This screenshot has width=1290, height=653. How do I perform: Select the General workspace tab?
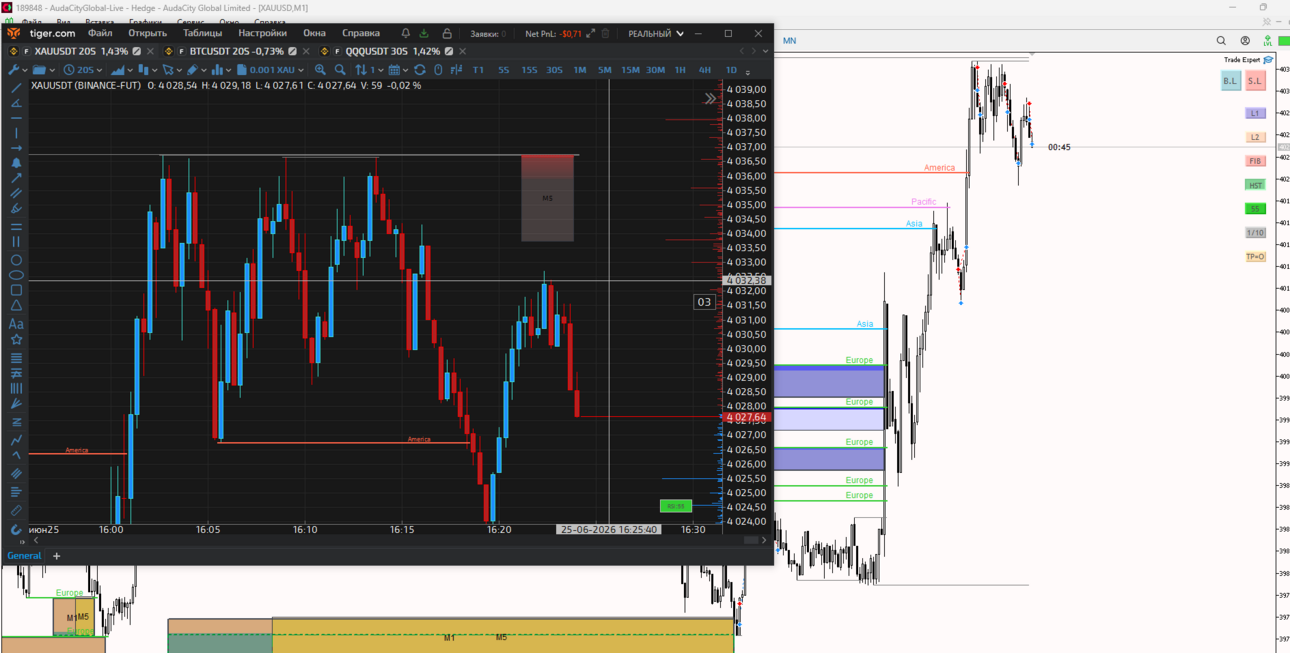[24, 556]
